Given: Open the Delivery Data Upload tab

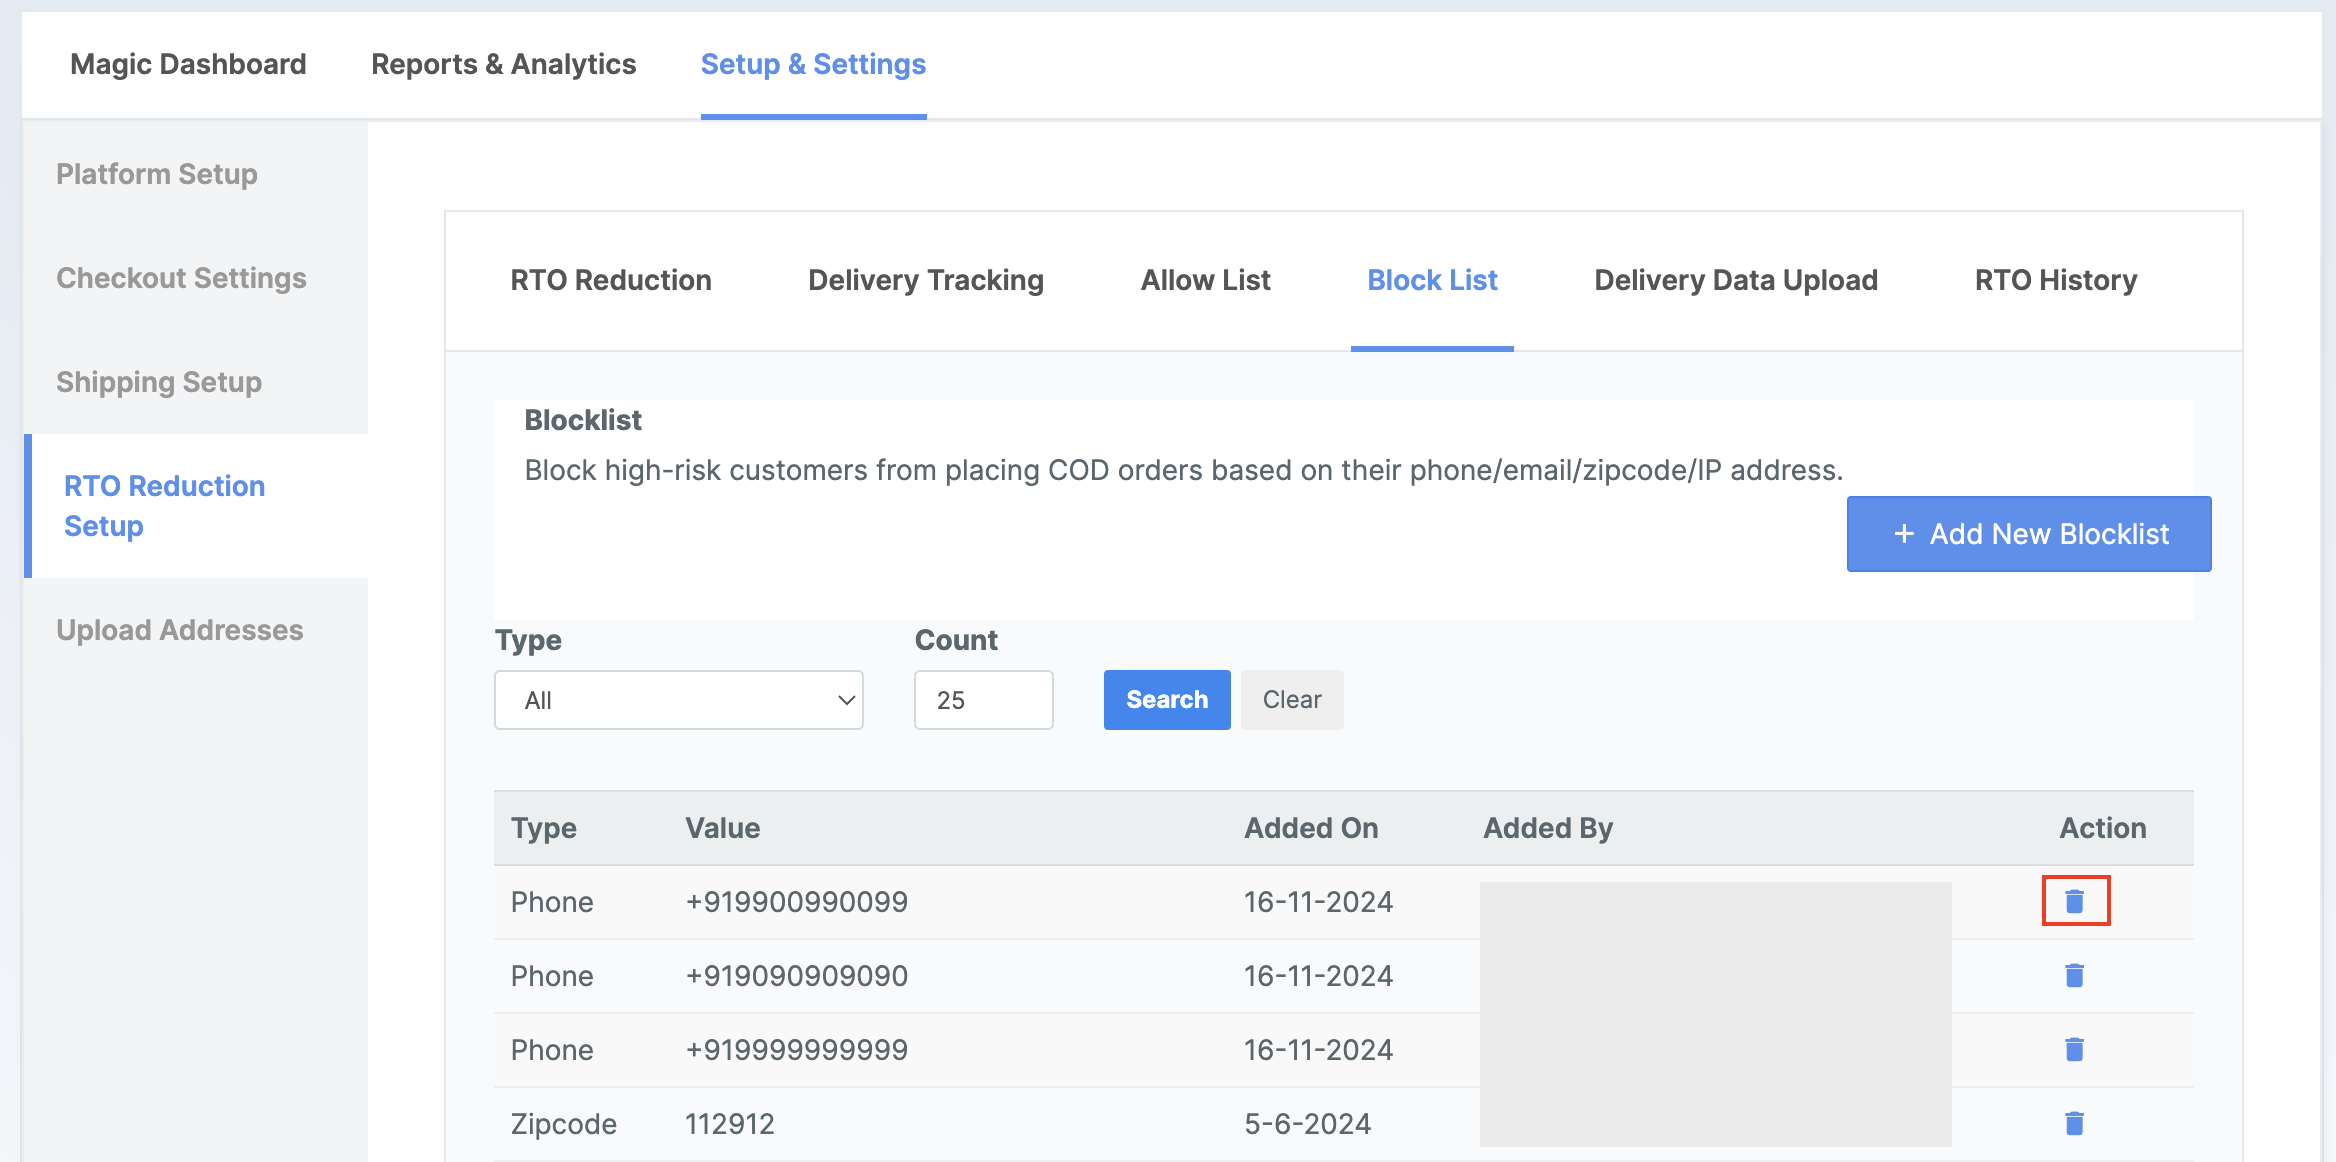Looking at the screenshot, I should [x=1736, y=280].
